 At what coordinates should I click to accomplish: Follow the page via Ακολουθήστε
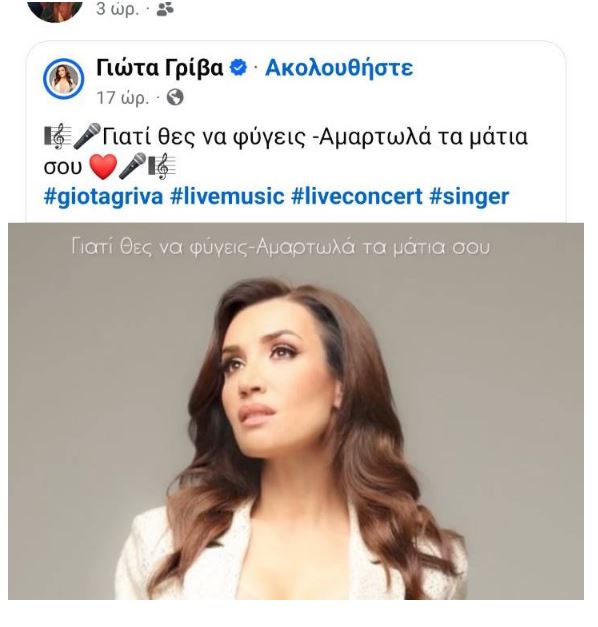coord(339,68)
